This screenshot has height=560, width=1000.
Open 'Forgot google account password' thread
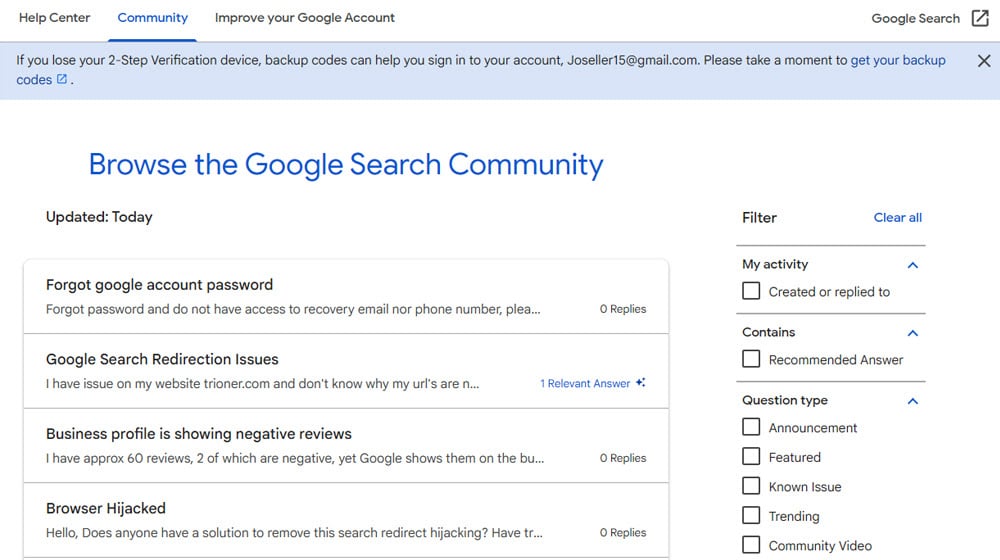pyautogui.click(x=159, y=285)
